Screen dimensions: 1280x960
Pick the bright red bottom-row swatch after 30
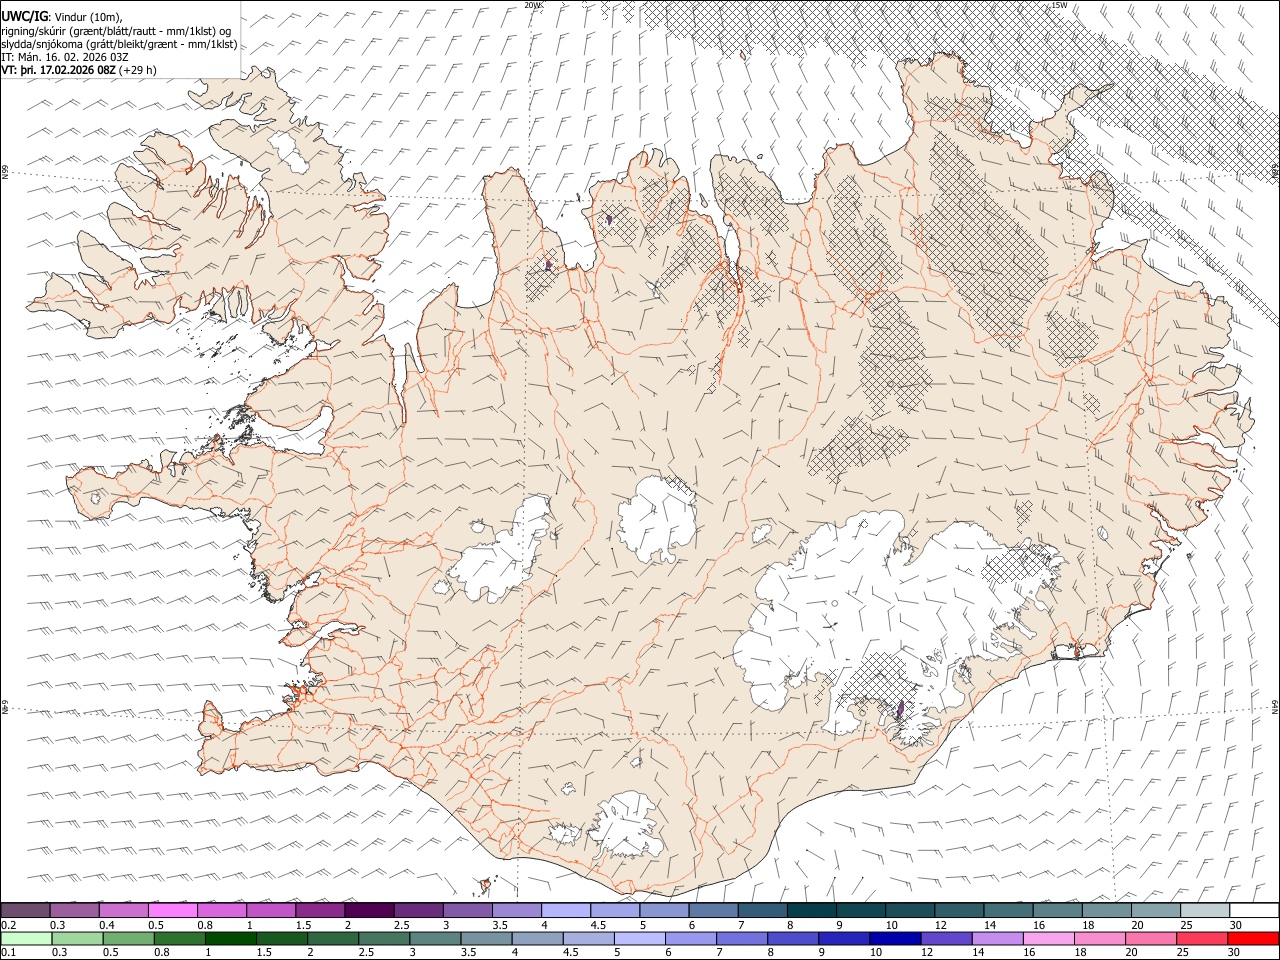click(1252, 938)
